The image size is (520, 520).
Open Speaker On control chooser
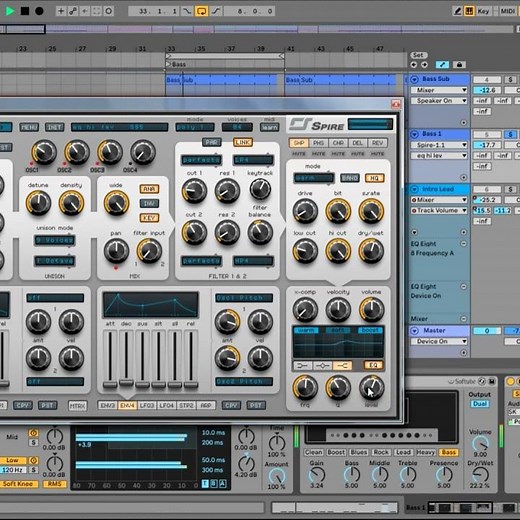(439, 101)
